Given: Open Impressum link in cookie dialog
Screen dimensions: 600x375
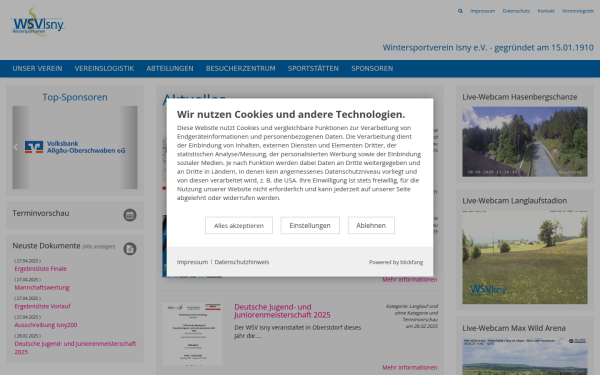Looking at the screenshot, I should pyautogui.click(x=192, y=262).
